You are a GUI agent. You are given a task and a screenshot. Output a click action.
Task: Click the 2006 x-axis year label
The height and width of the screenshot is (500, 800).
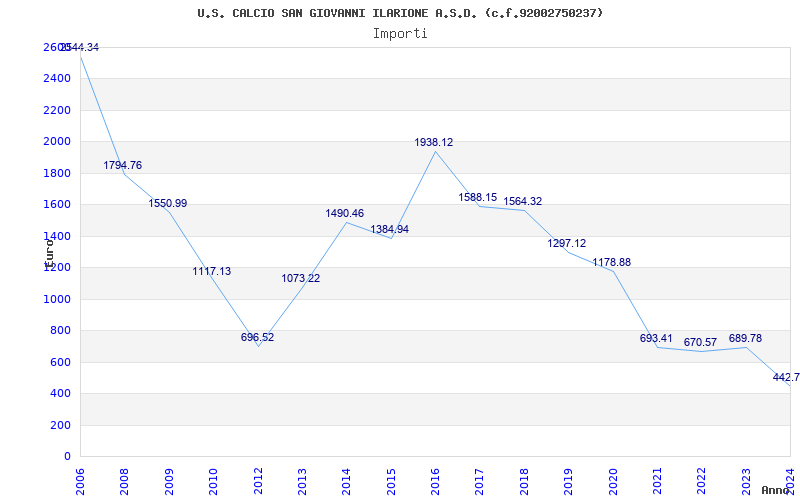click(x=80, y=481)
